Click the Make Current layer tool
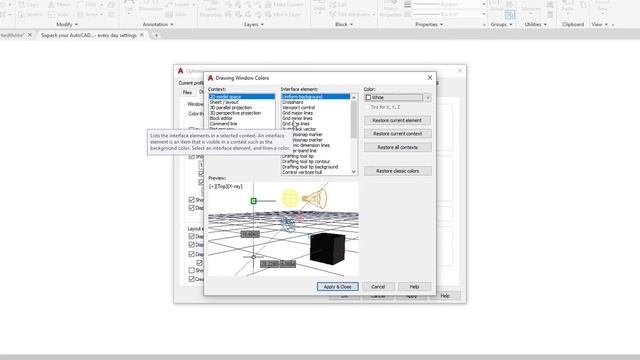The width and height of the screenshot is (640, 360). pos(284,5)
